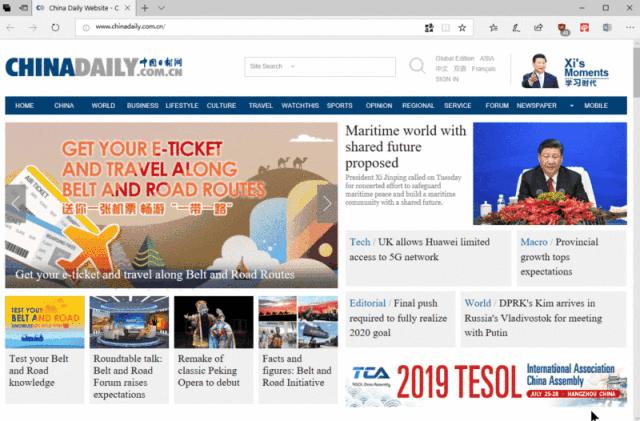Click the SIGN IN link
Viewport: 640px width, 421px height.
click(447, 79)
